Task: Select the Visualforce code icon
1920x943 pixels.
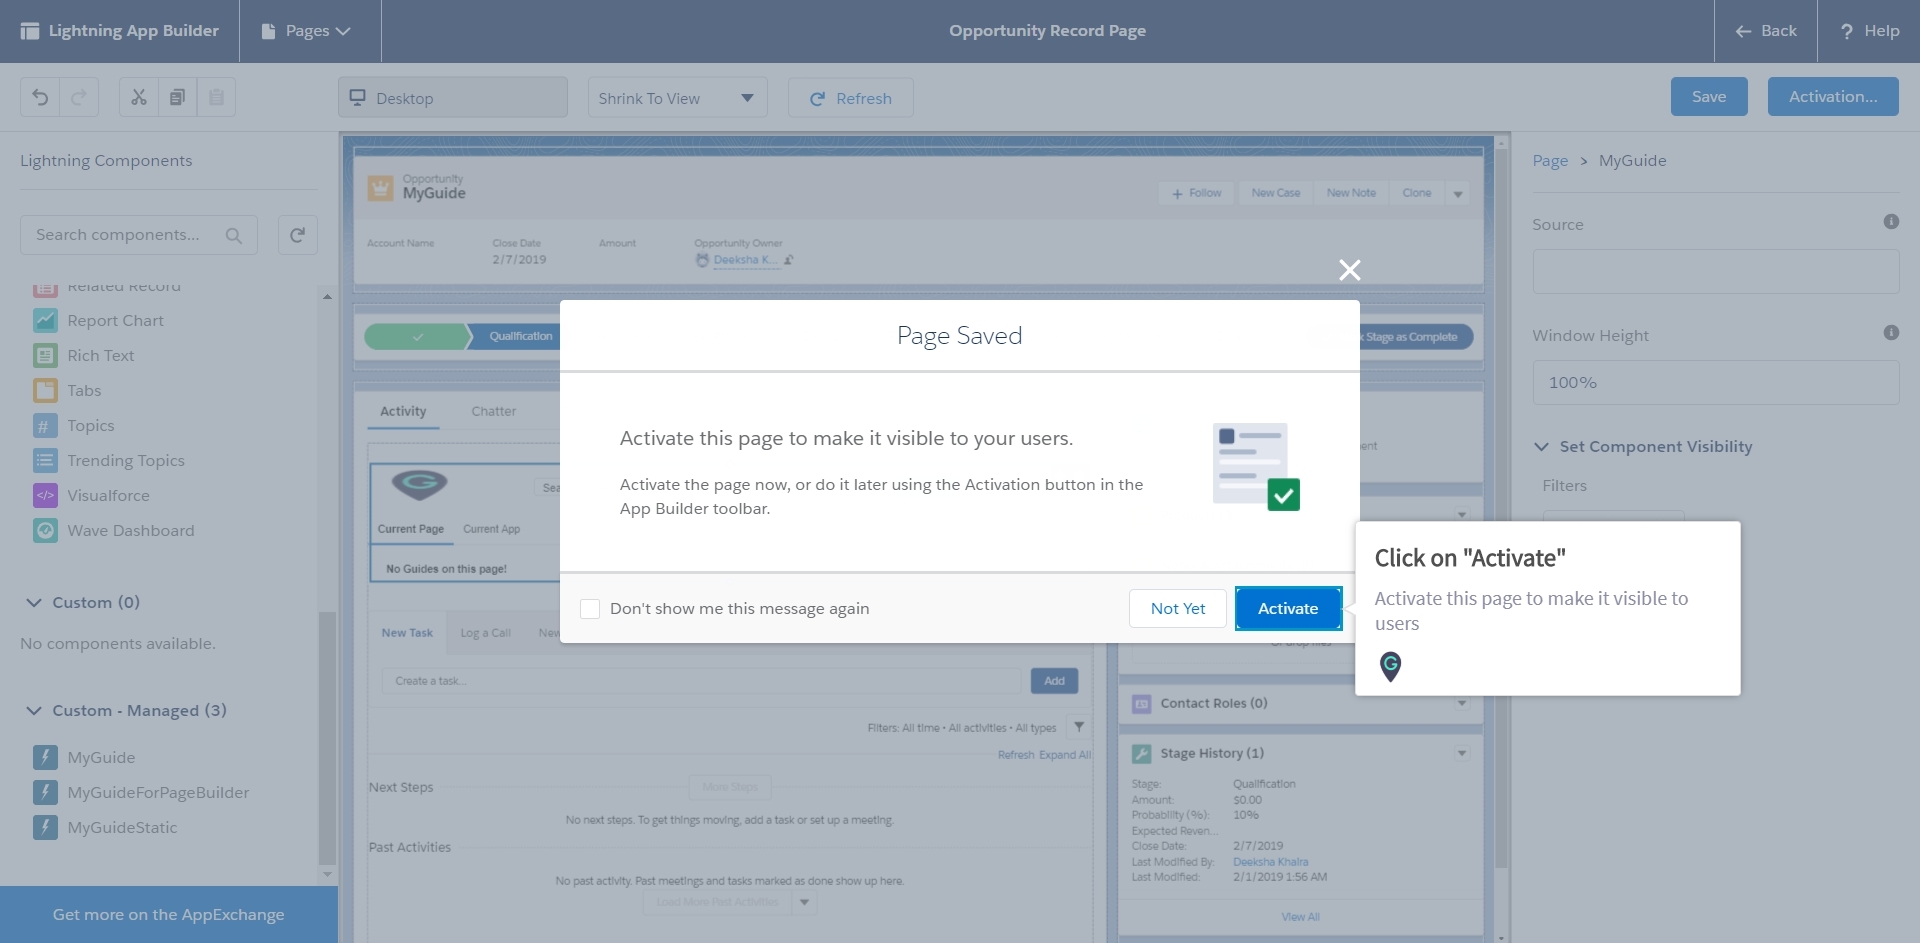Action: [x=45, y=495]
